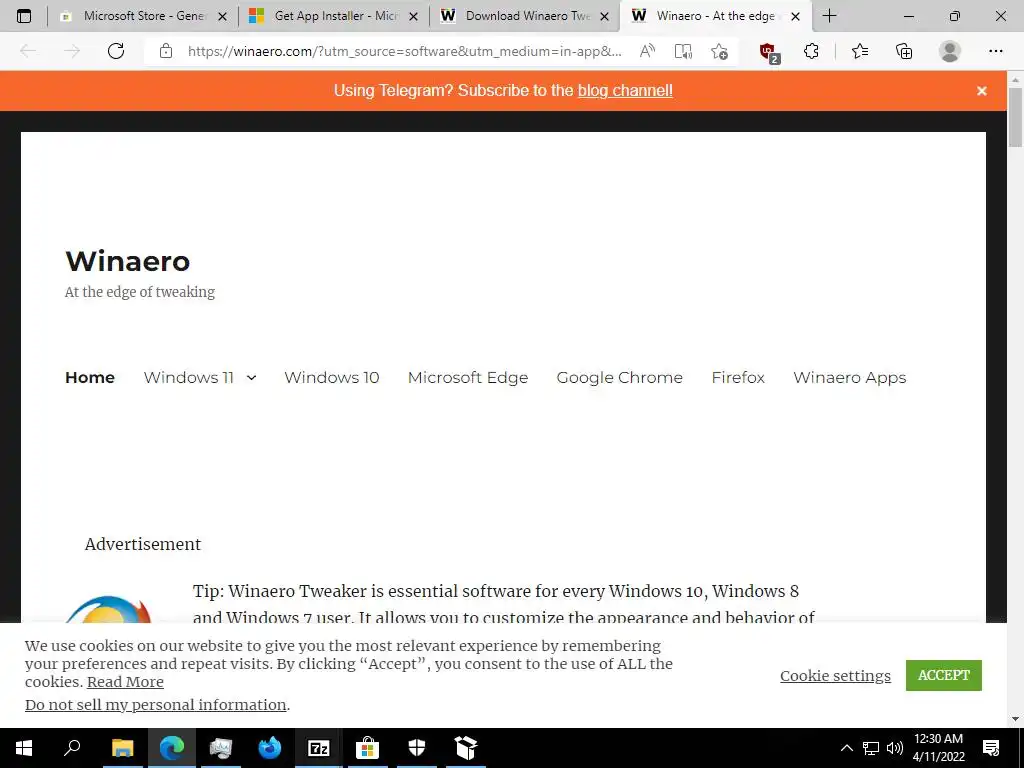Close the Winaero - At the edge tab
Screen dimensions: 1024x768
[x=795, y=16]
